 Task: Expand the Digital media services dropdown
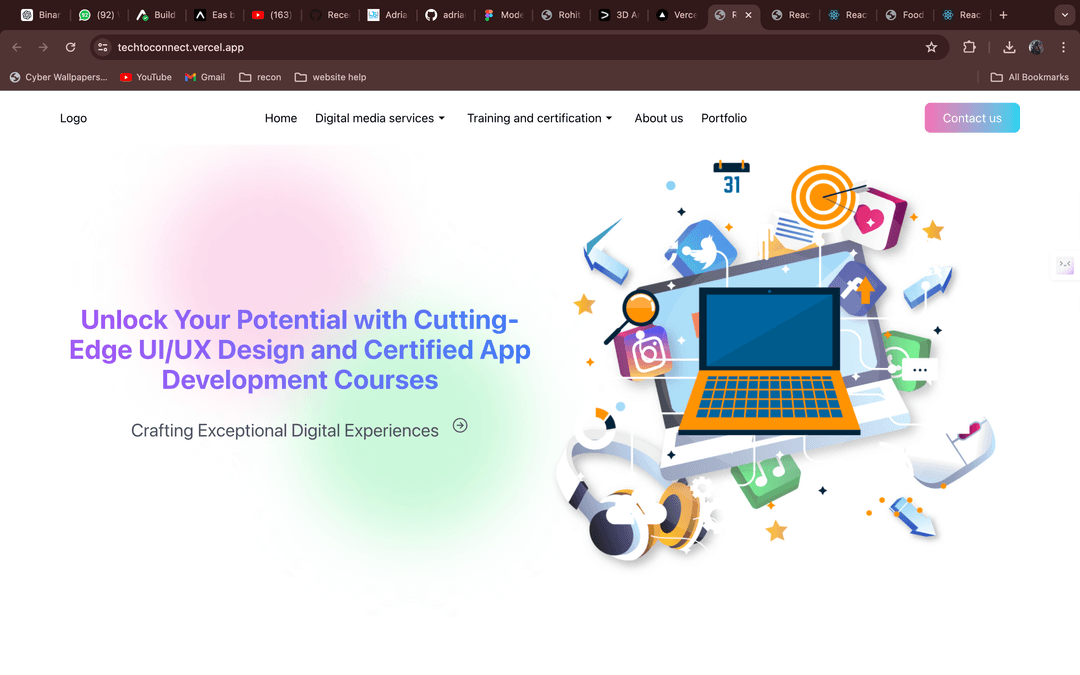[x=380, y=118]
